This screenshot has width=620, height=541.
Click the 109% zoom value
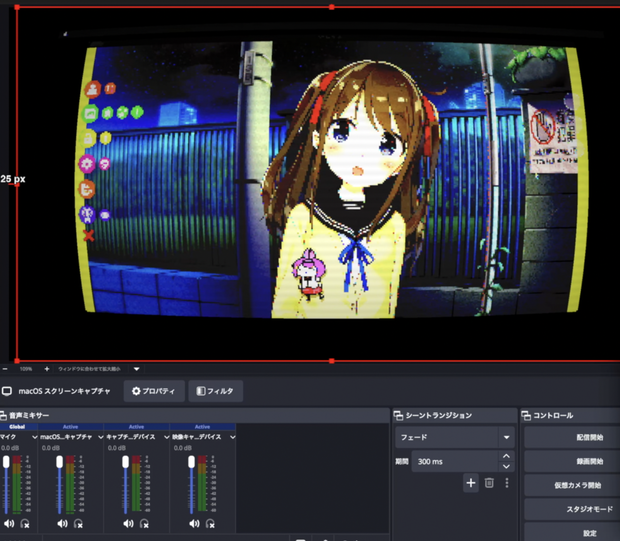[26, 369]
